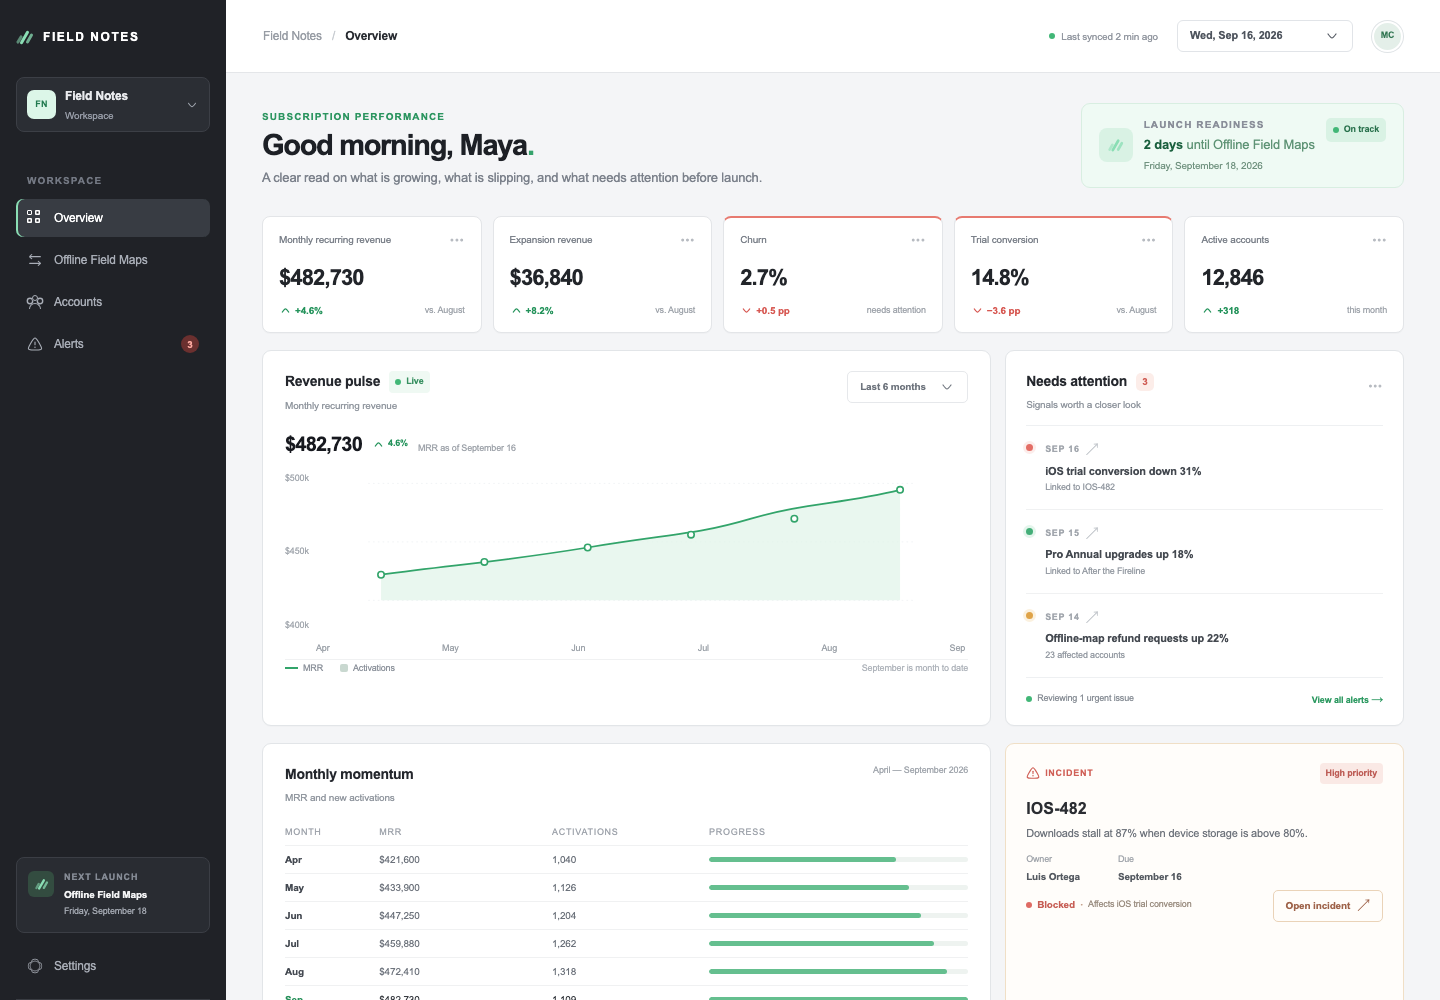
Task: Toggle the Activations series in chart legend
Action: (x=367, y=668)
